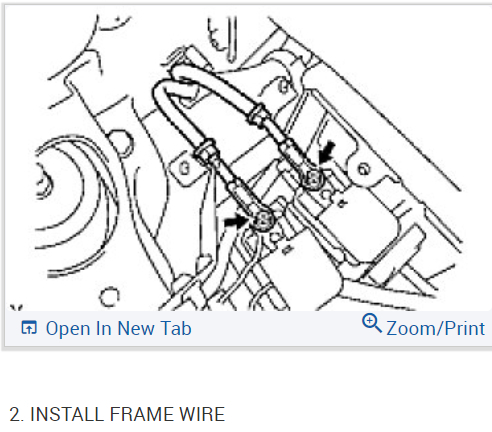Click the small circle at diagram's bottom left
This screenshot has width=492, height=432.
pyautogui.click(x=109, y=297)
